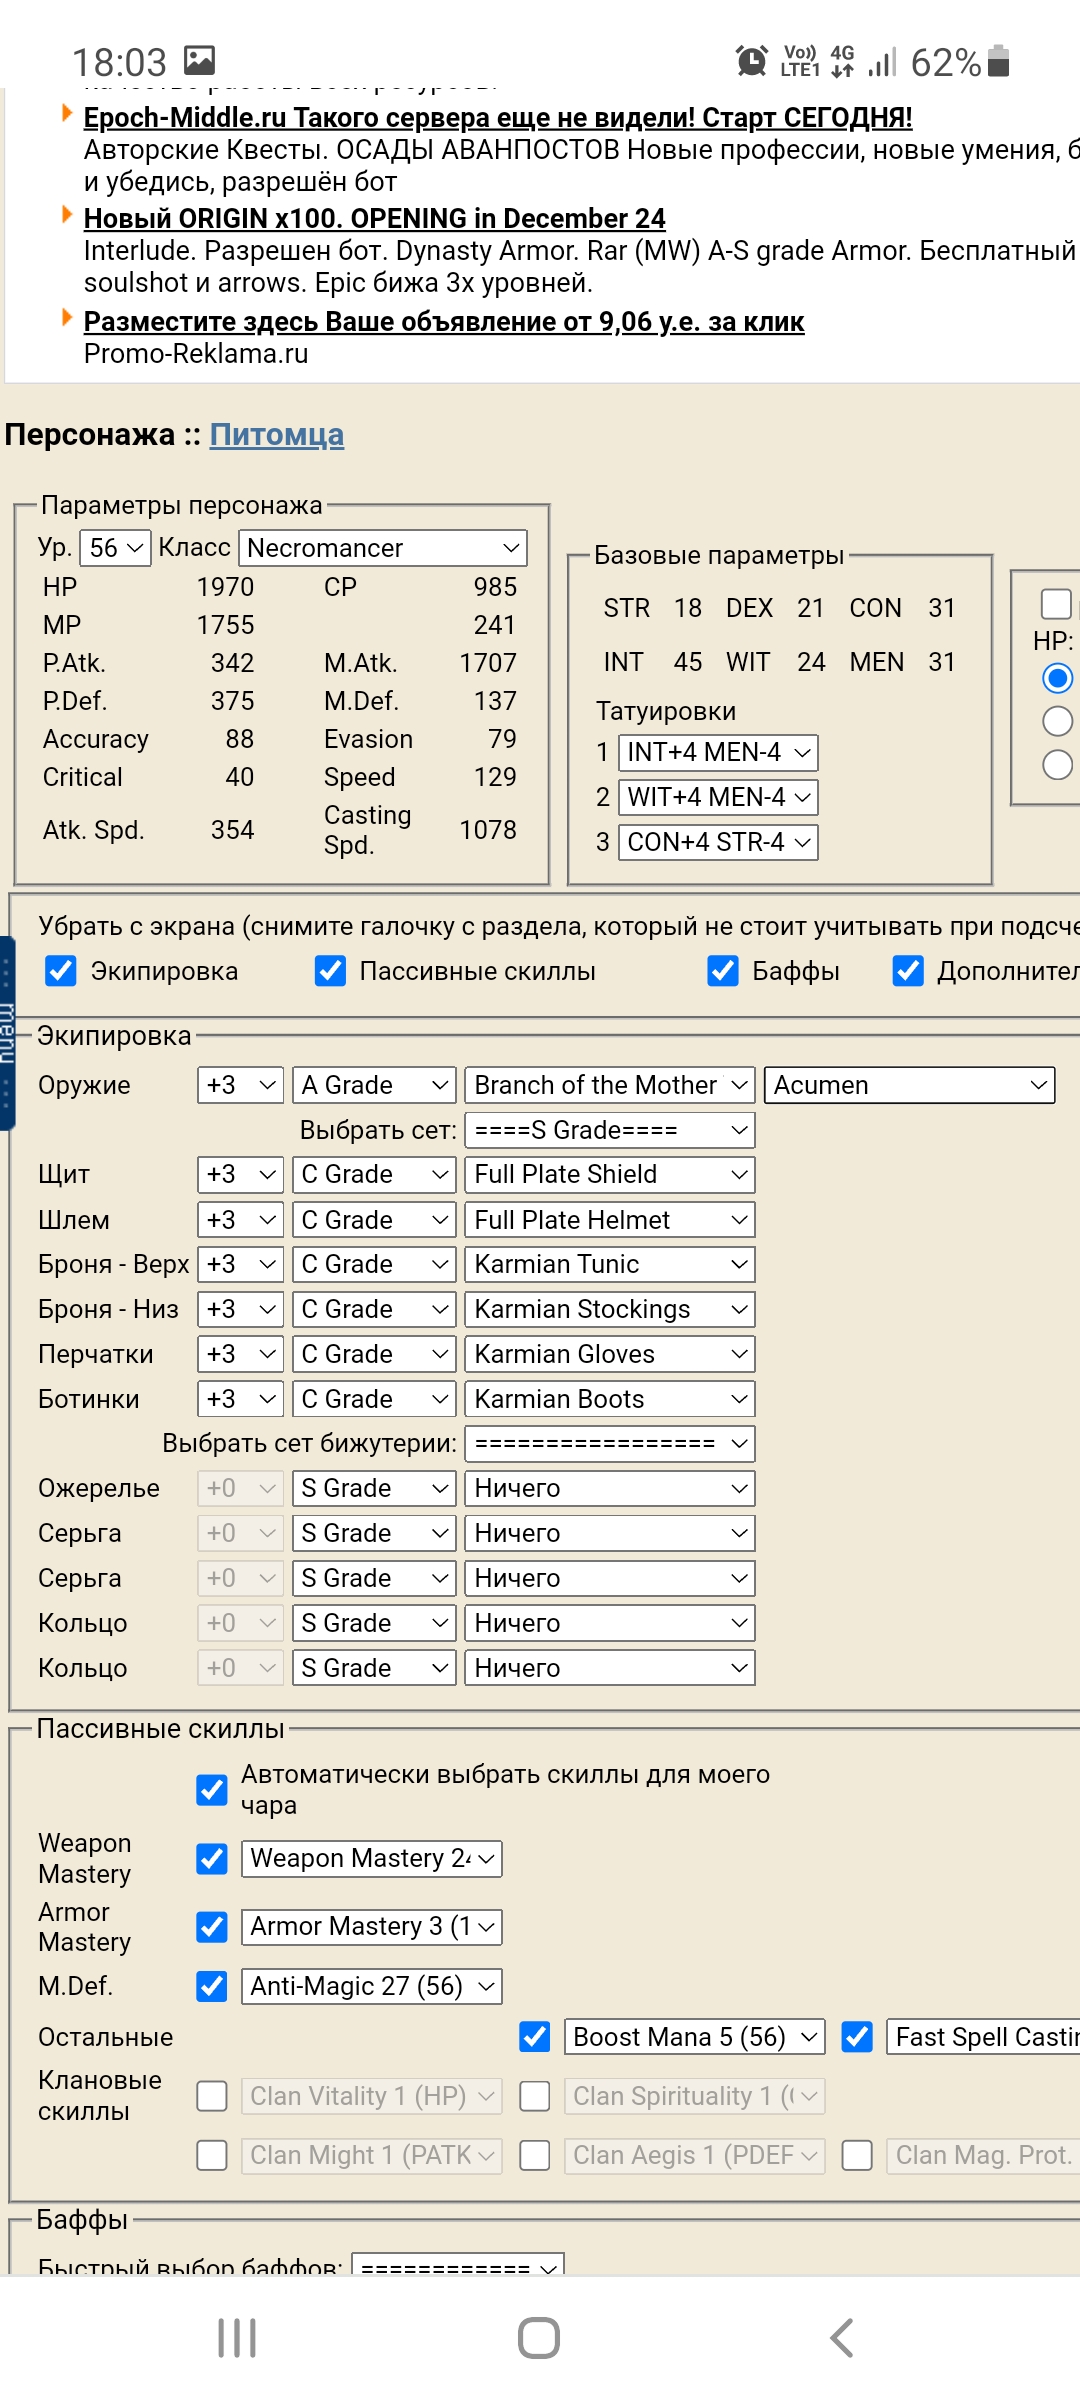Open the character level dropdown
This screenshot has height=2400, width=1080.
(x=115, y=548)
